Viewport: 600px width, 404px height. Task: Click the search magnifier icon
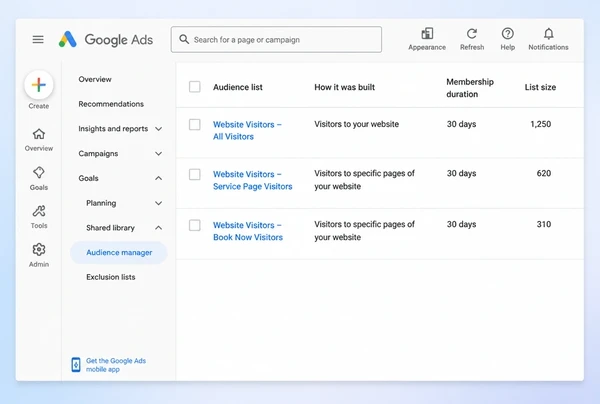pos(184,39)
